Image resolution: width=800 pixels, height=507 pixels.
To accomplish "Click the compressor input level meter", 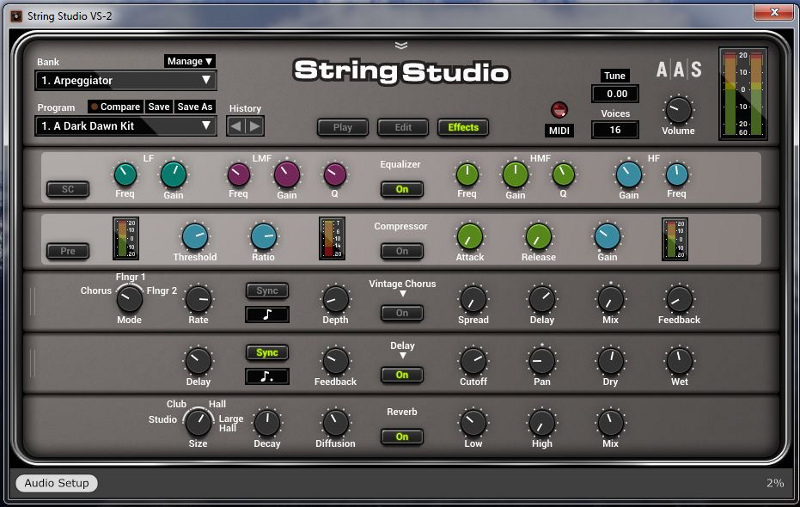I will 126,238.
